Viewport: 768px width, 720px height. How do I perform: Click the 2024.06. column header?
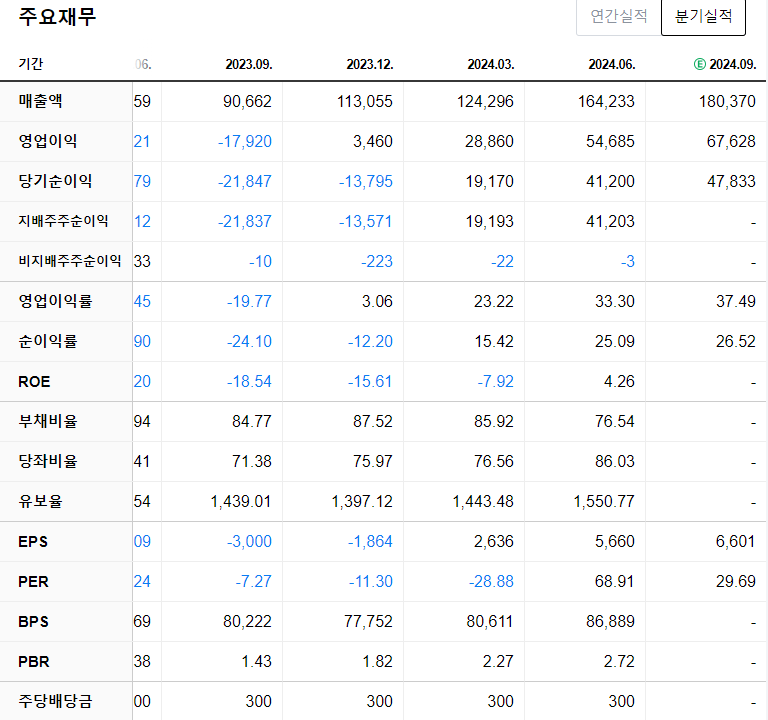coord(612,64)
